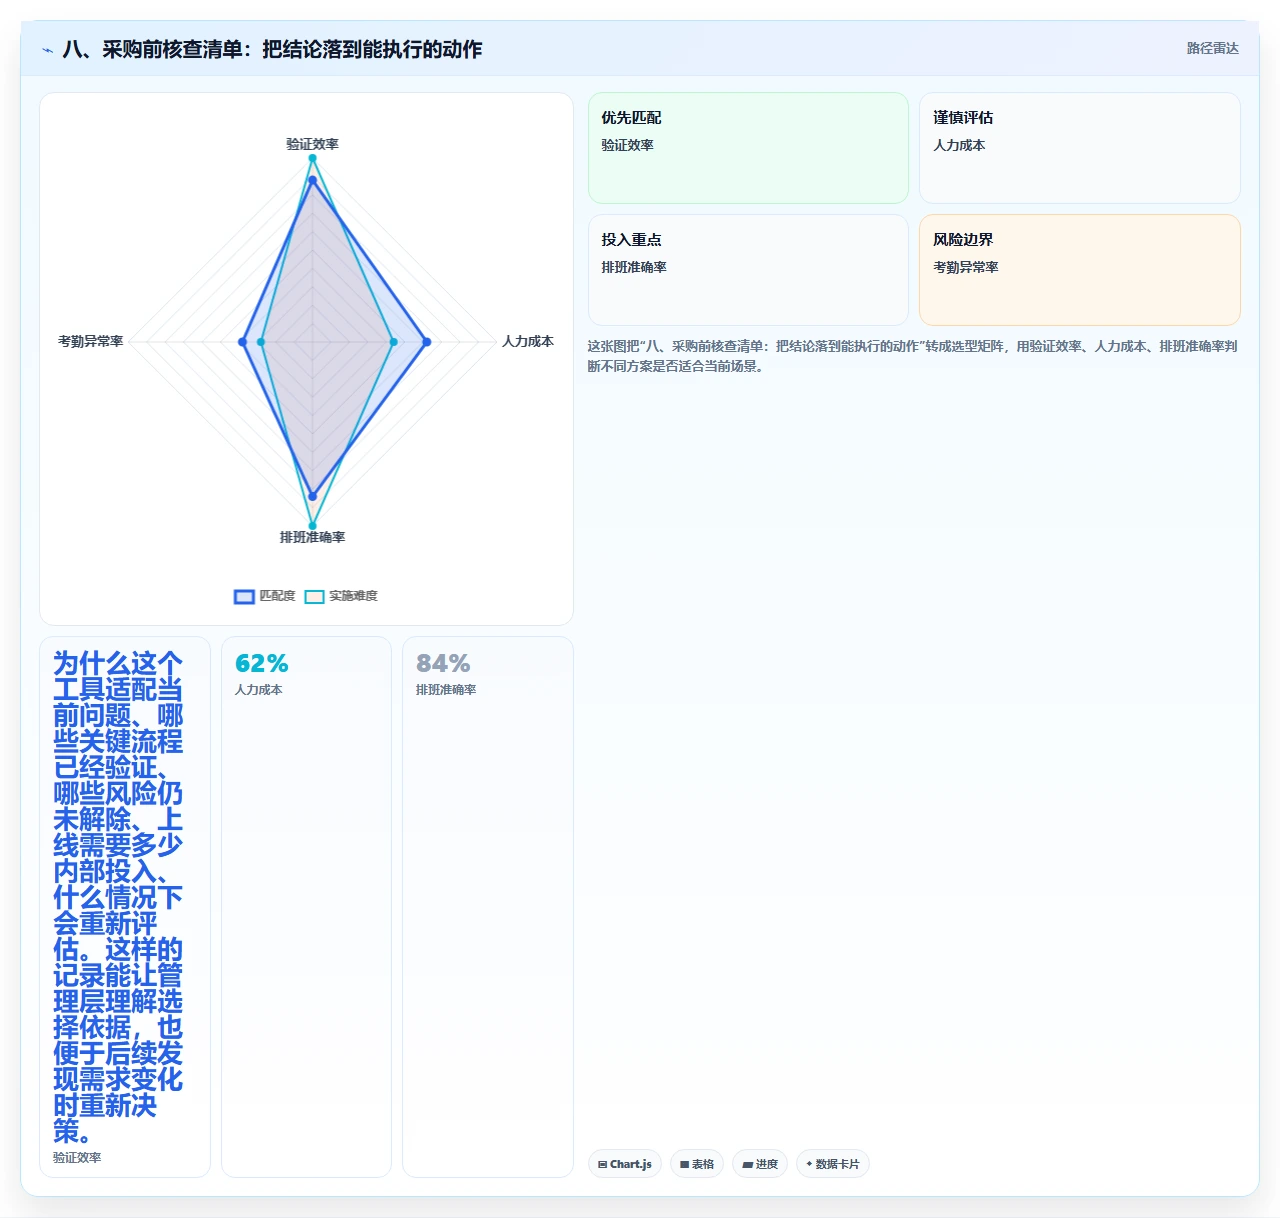Screen dimensions: 1280x1218
Task: Click the 匹配度 data point at 人力成本
Action: (427, 342)
